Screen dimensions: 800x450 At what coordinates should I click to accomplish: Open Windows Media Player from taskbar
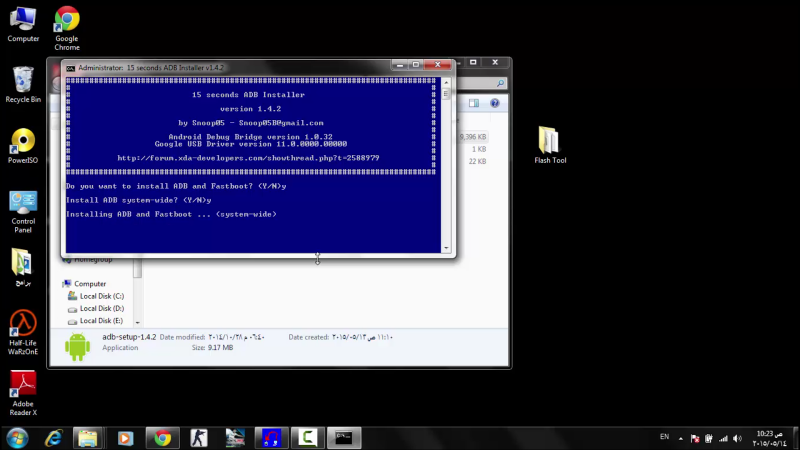[x=125, y=438]
